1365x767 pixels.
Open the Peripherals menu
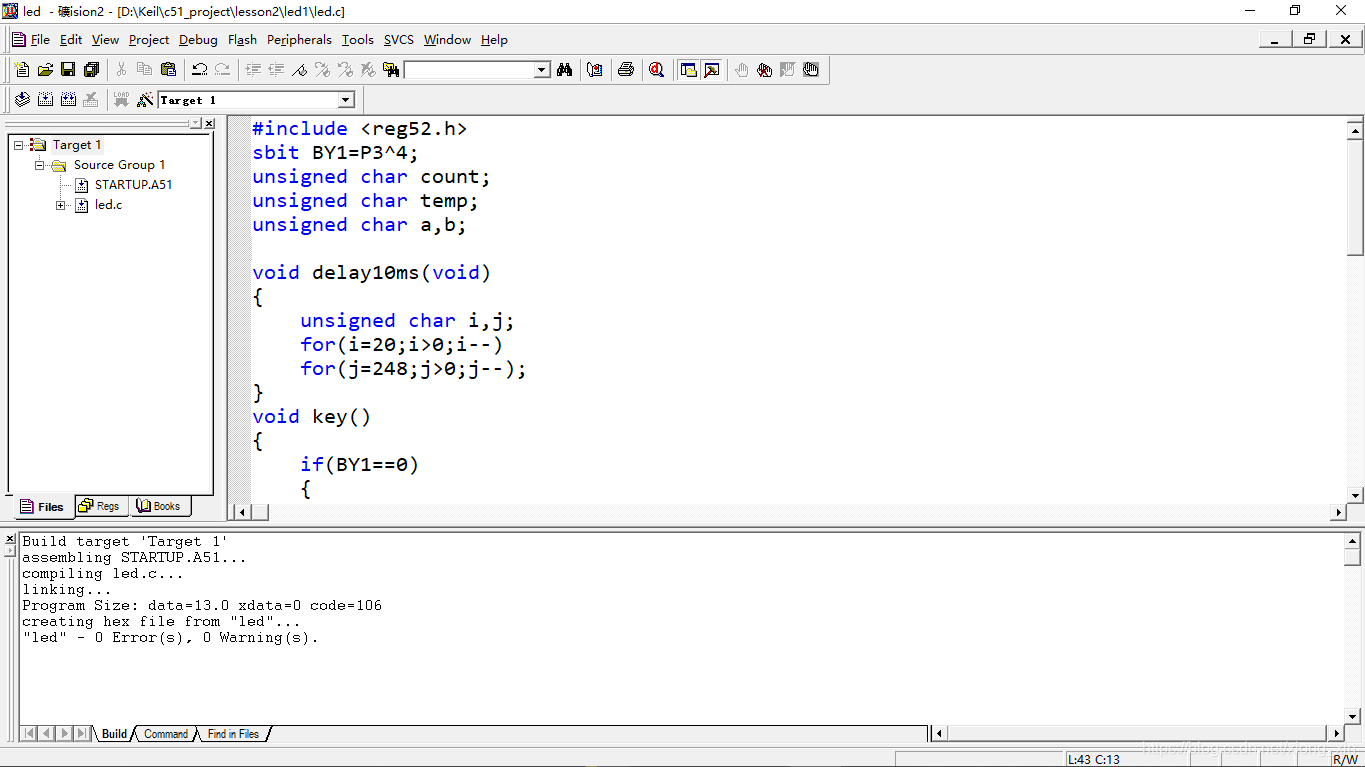(x=299, y=40)
